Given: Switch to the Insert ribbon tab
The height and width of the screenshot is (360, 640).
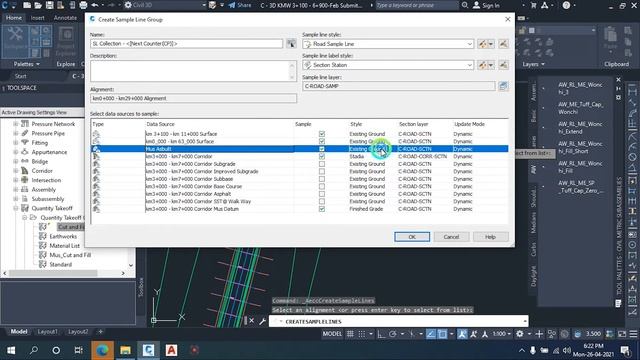Looking at the screenshot, I should point(37,18).
